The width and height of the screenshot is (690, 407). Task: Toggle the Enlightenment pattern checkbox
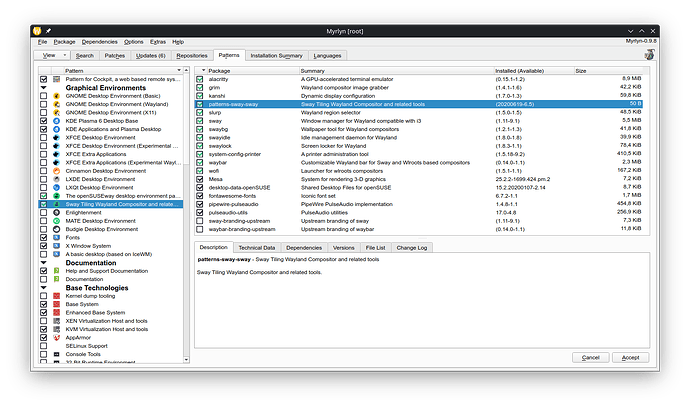(43, 213)
